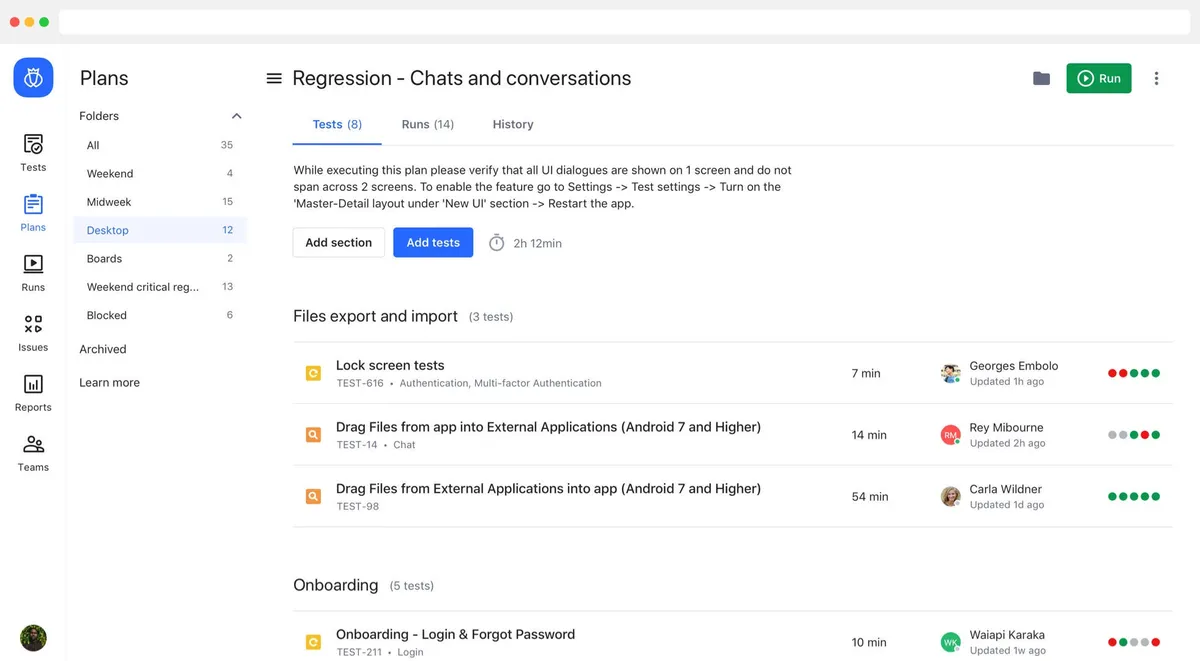
Task: Open the Tests section in sidebar
Action: 33,152
